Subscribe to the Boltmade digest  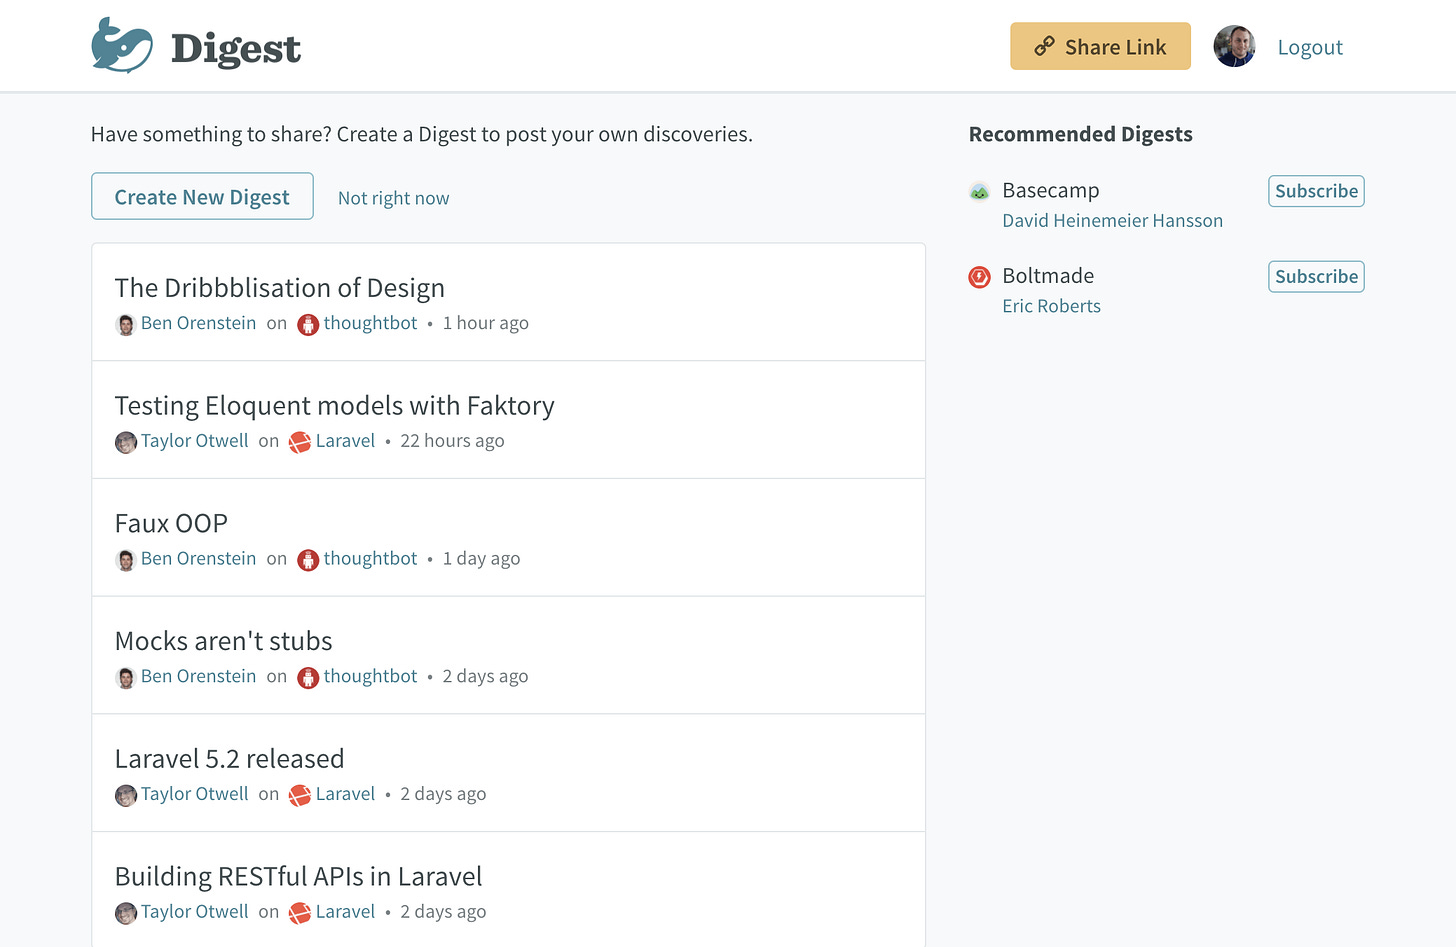[x=1316, y=277]
